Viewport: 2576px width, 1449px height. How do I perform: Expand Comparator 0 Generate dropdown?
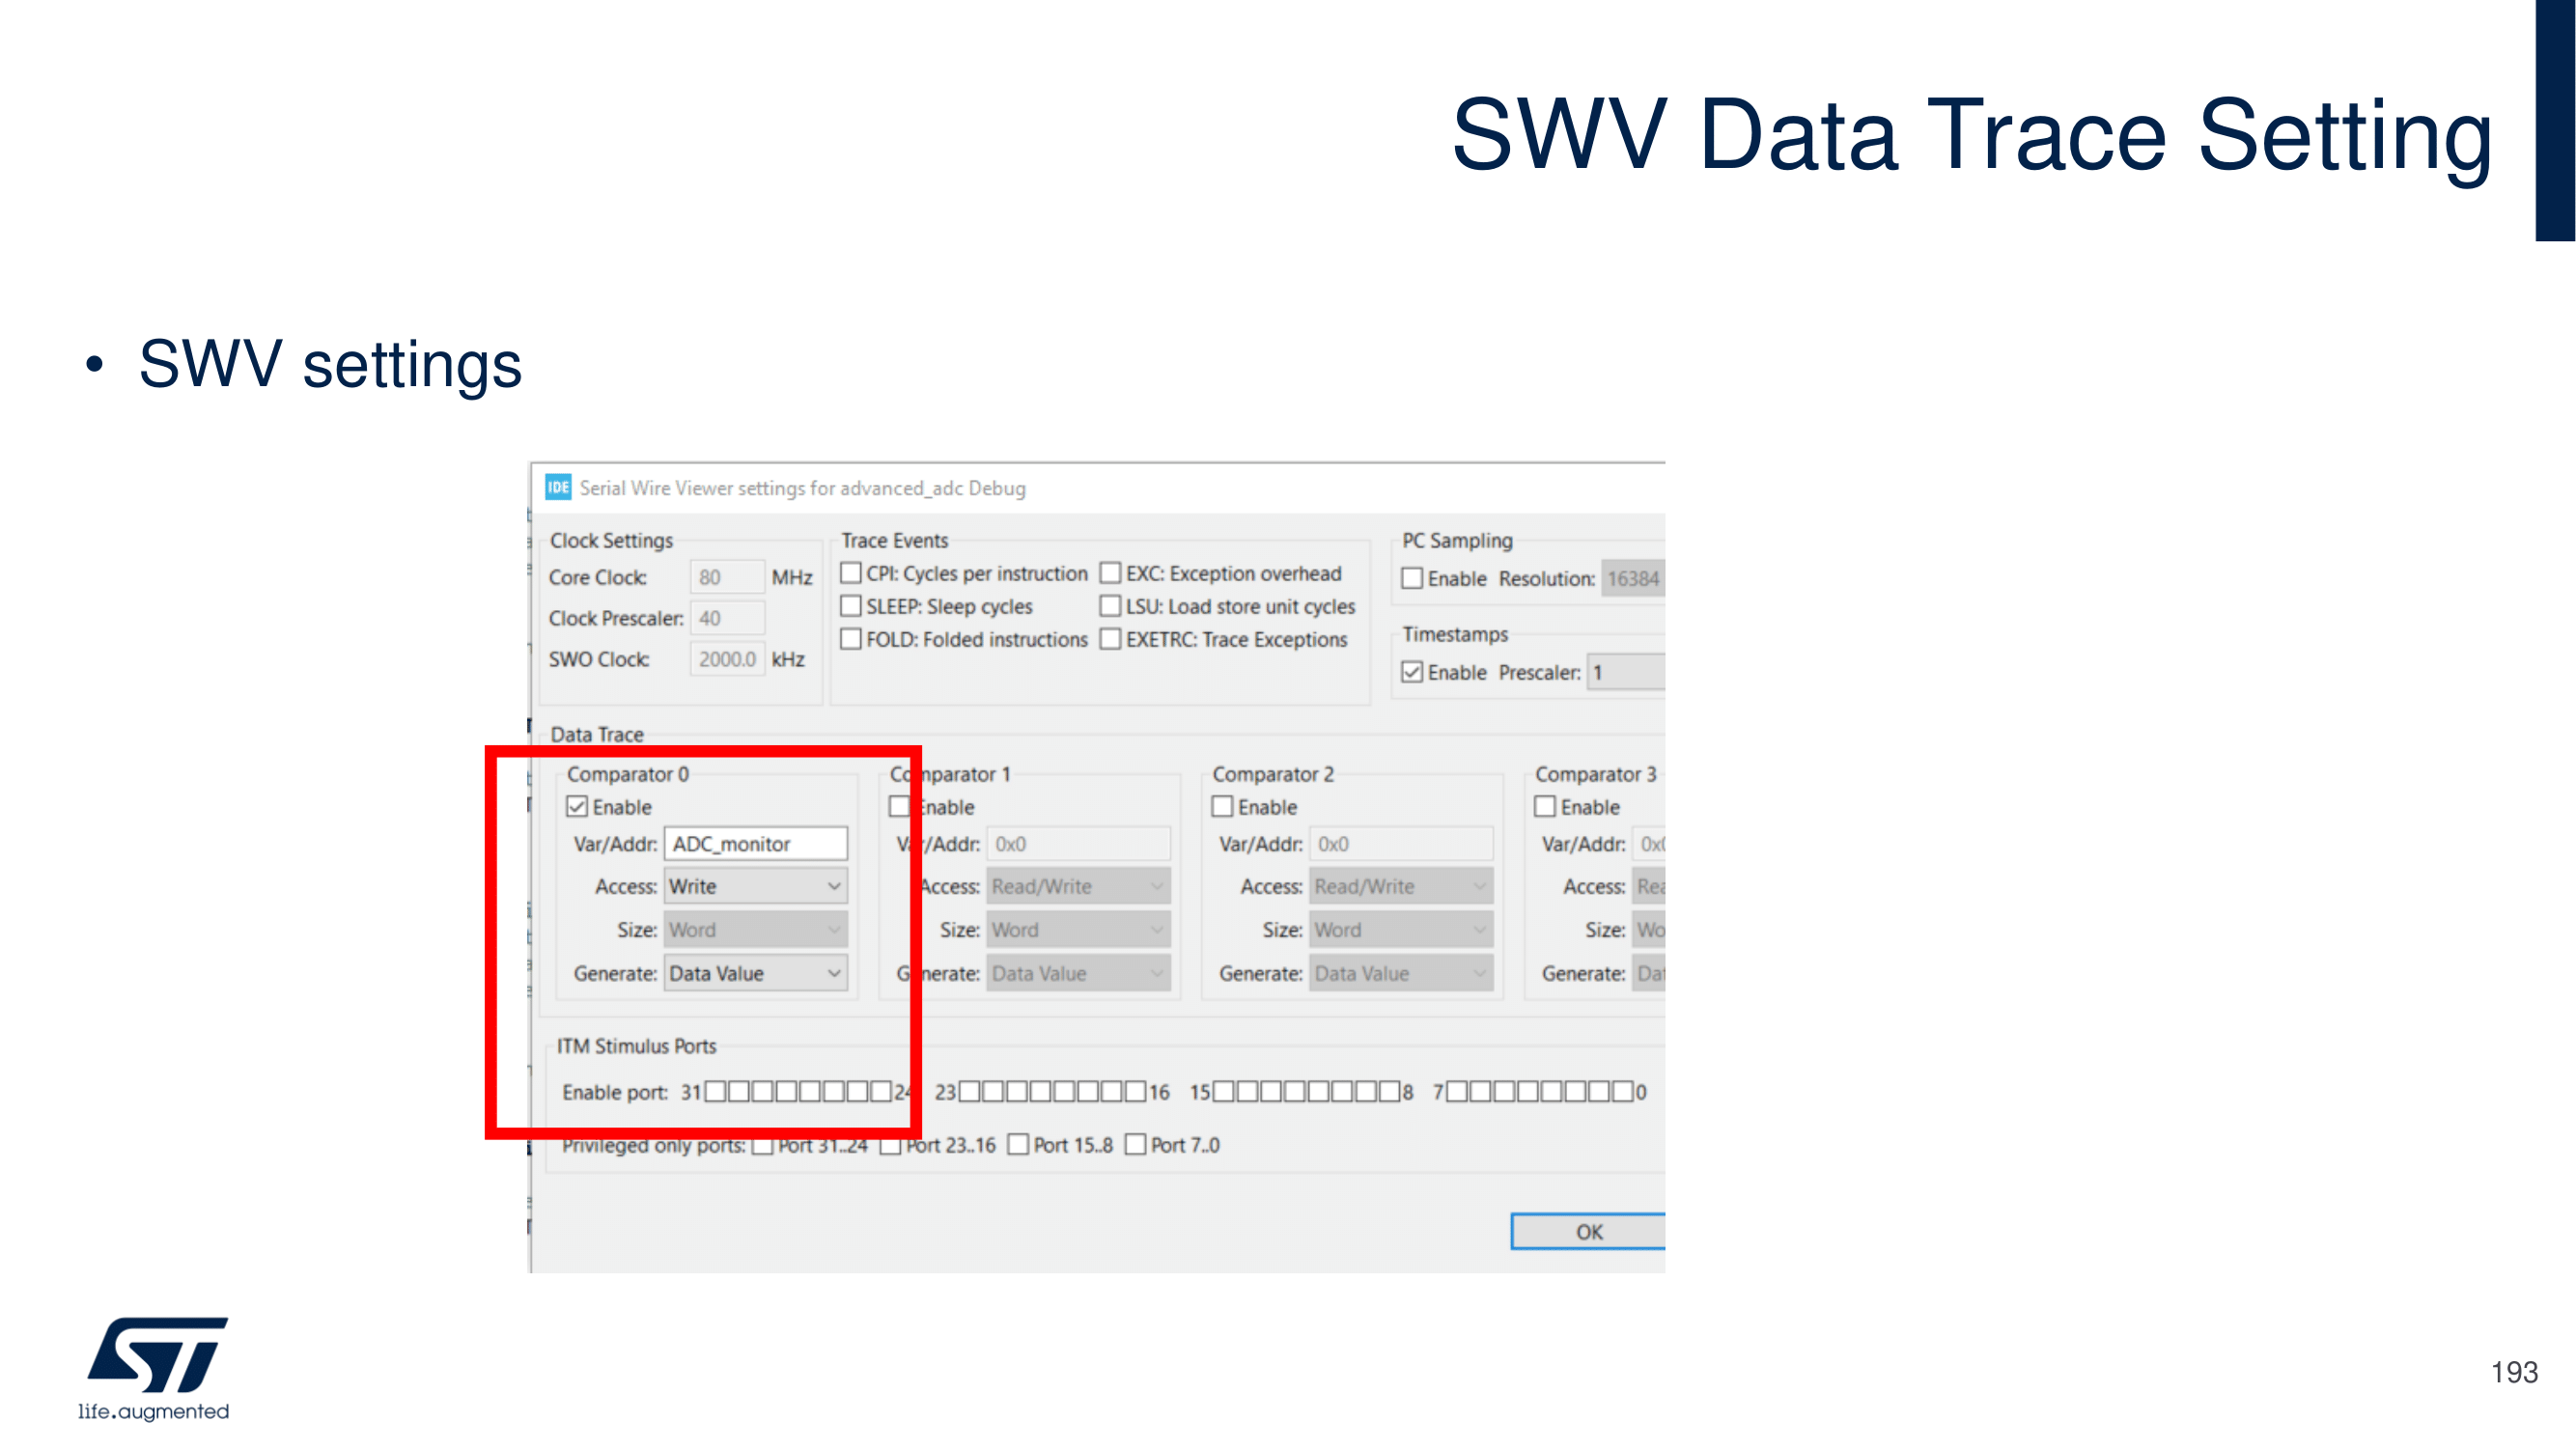tap(756, 973)
